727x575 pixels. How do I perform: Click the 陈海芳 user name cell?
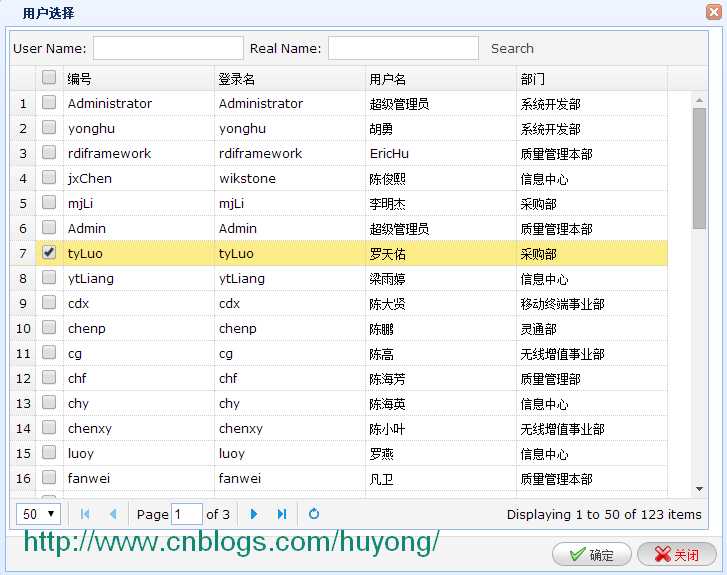point(441,379)
